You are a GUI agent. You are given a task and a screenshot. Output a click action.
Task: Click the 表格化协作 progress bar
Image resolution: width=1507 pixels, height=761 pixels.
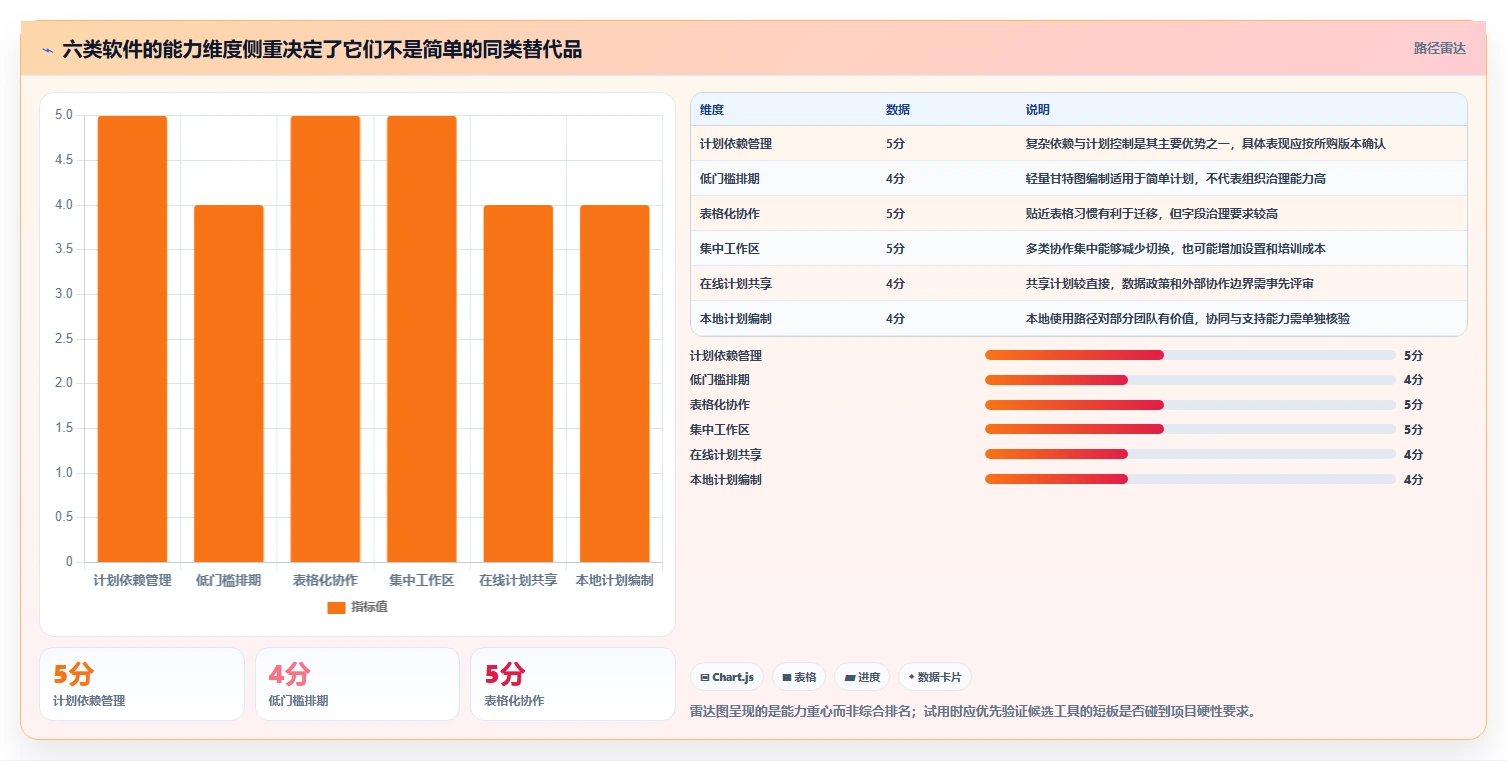pos(1190,405)
